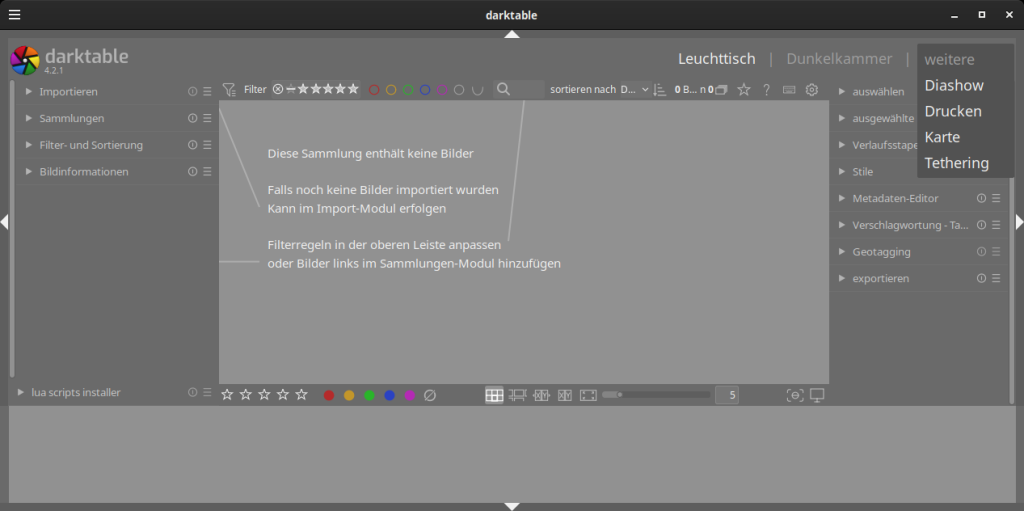Open the filter presets funnel icon
Screen dimensions: 1024x511
pyautogui.click(x=229, y=90)
